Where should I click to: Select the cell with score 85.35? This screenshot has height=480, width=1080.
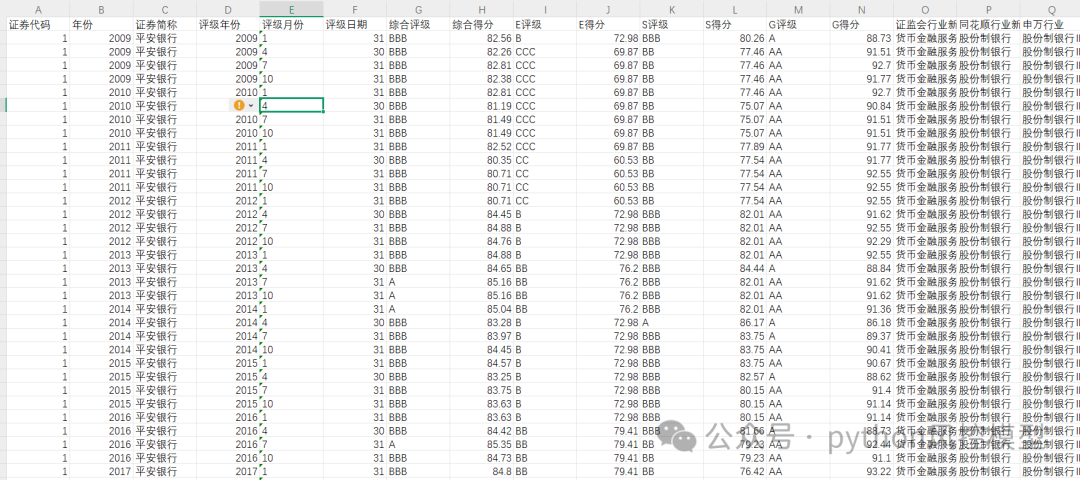coord(481,444)
